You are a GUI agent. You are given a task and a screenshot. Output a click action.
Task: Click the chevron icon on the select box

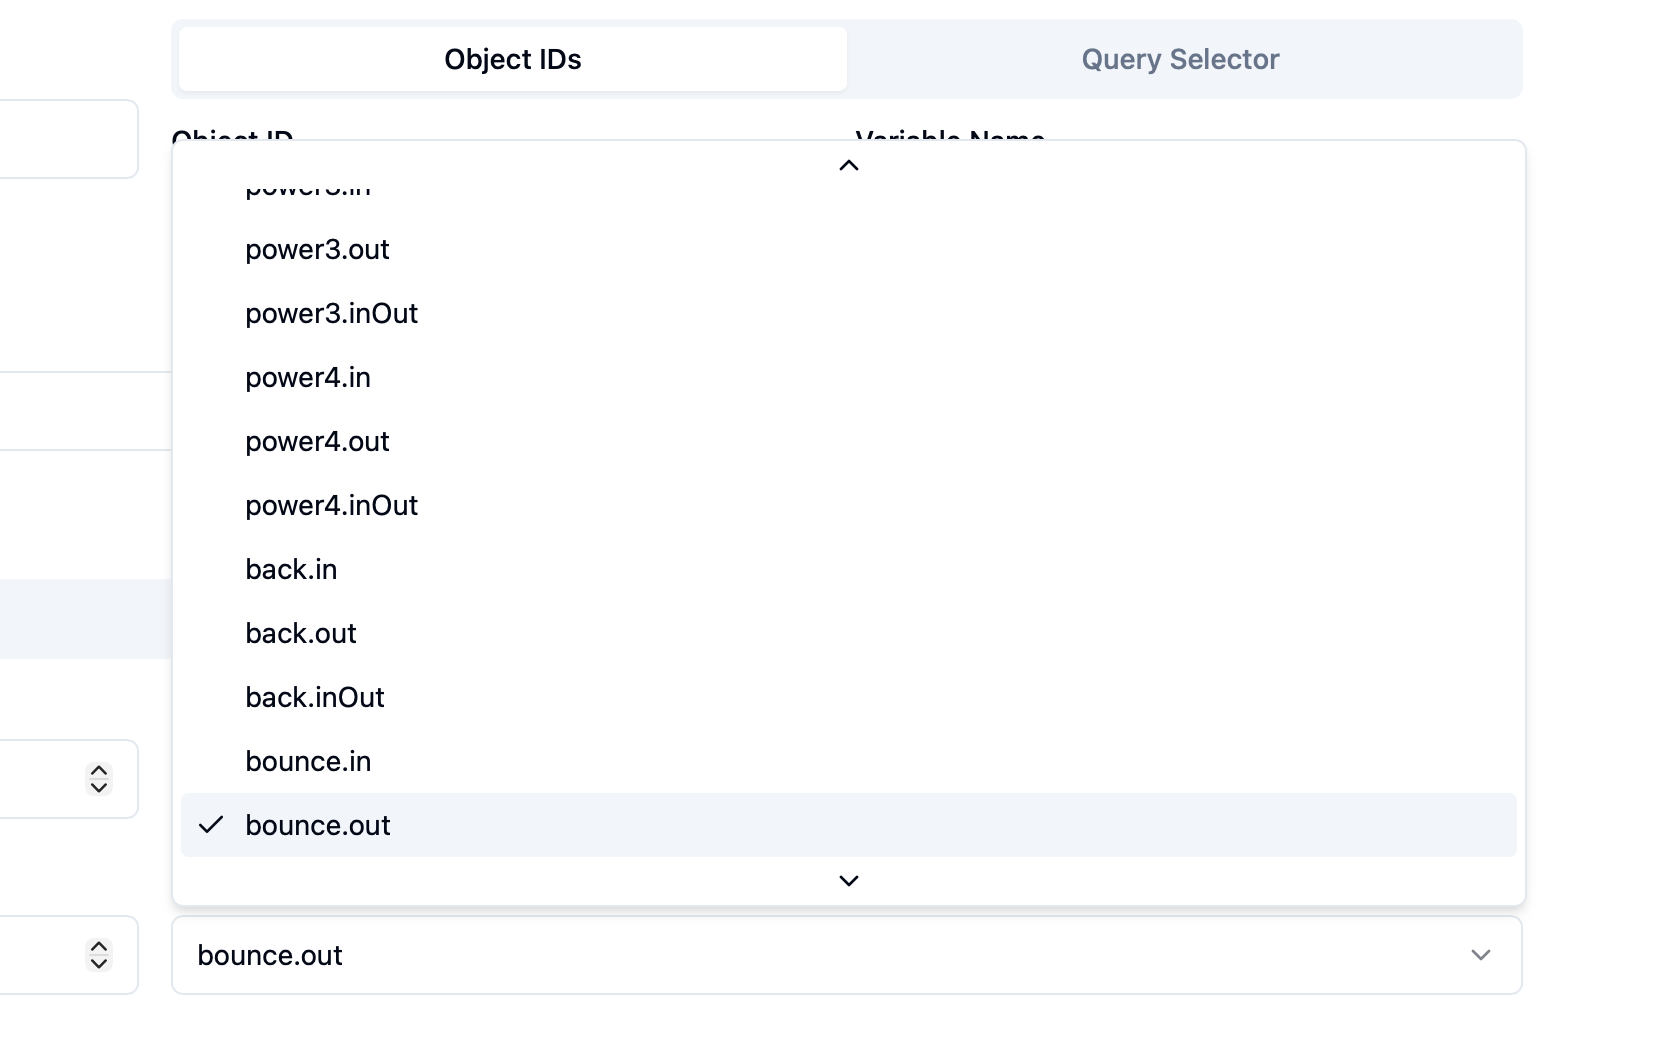pos(1481,955)
